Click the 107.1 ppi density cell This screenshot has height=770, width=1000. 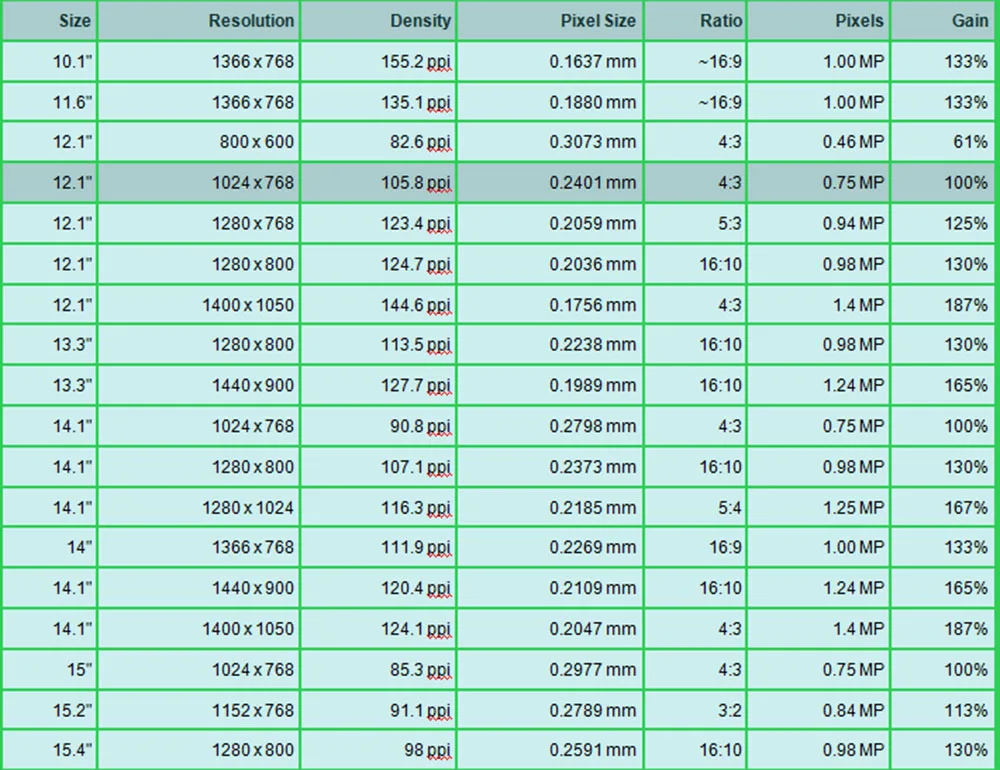pos(379,467)
